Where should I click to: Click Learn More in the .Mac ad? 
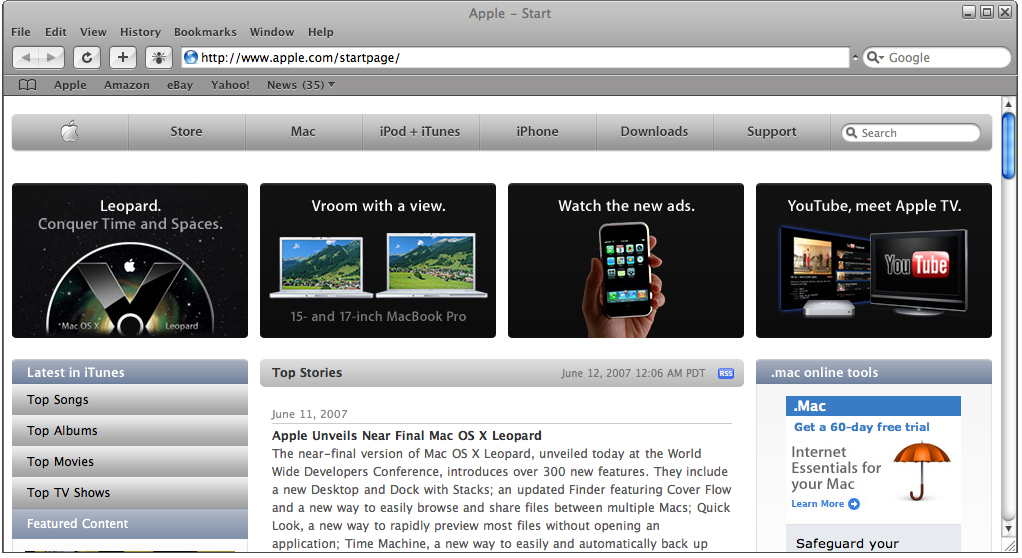click(x=824, y=504)
